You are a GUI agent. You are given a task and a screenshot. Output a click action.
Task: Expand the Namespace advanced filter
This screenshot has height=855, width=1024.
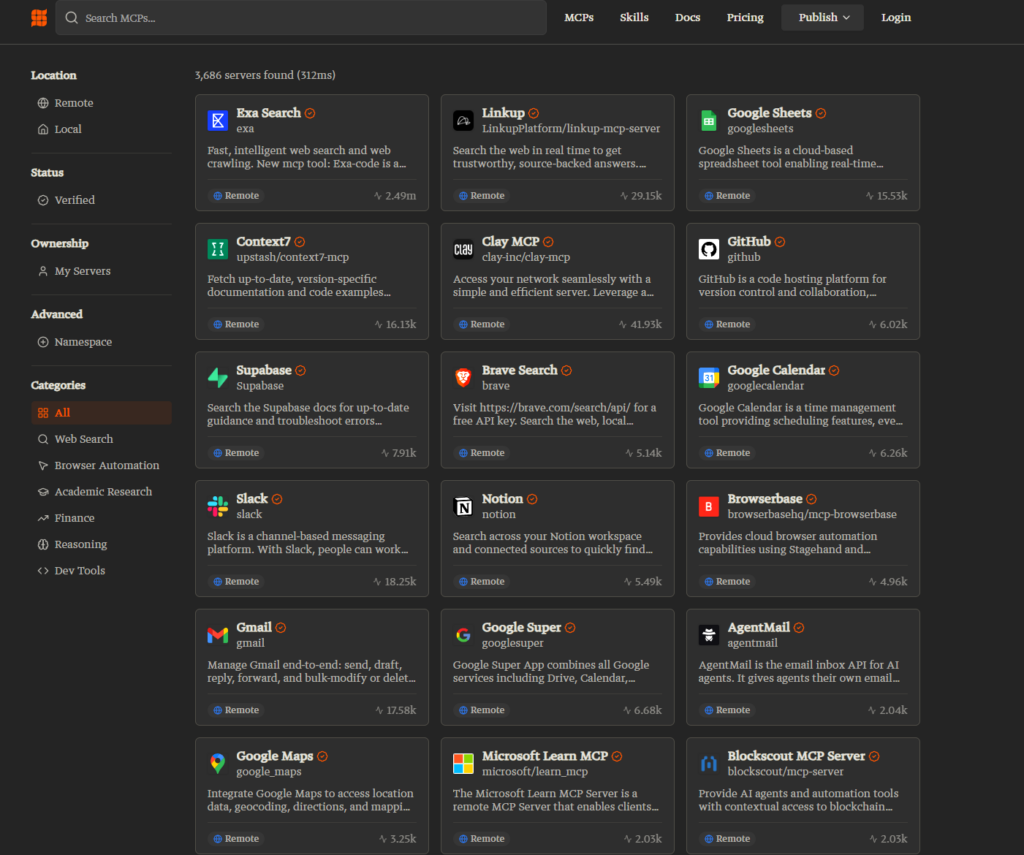tap(82, 342)
